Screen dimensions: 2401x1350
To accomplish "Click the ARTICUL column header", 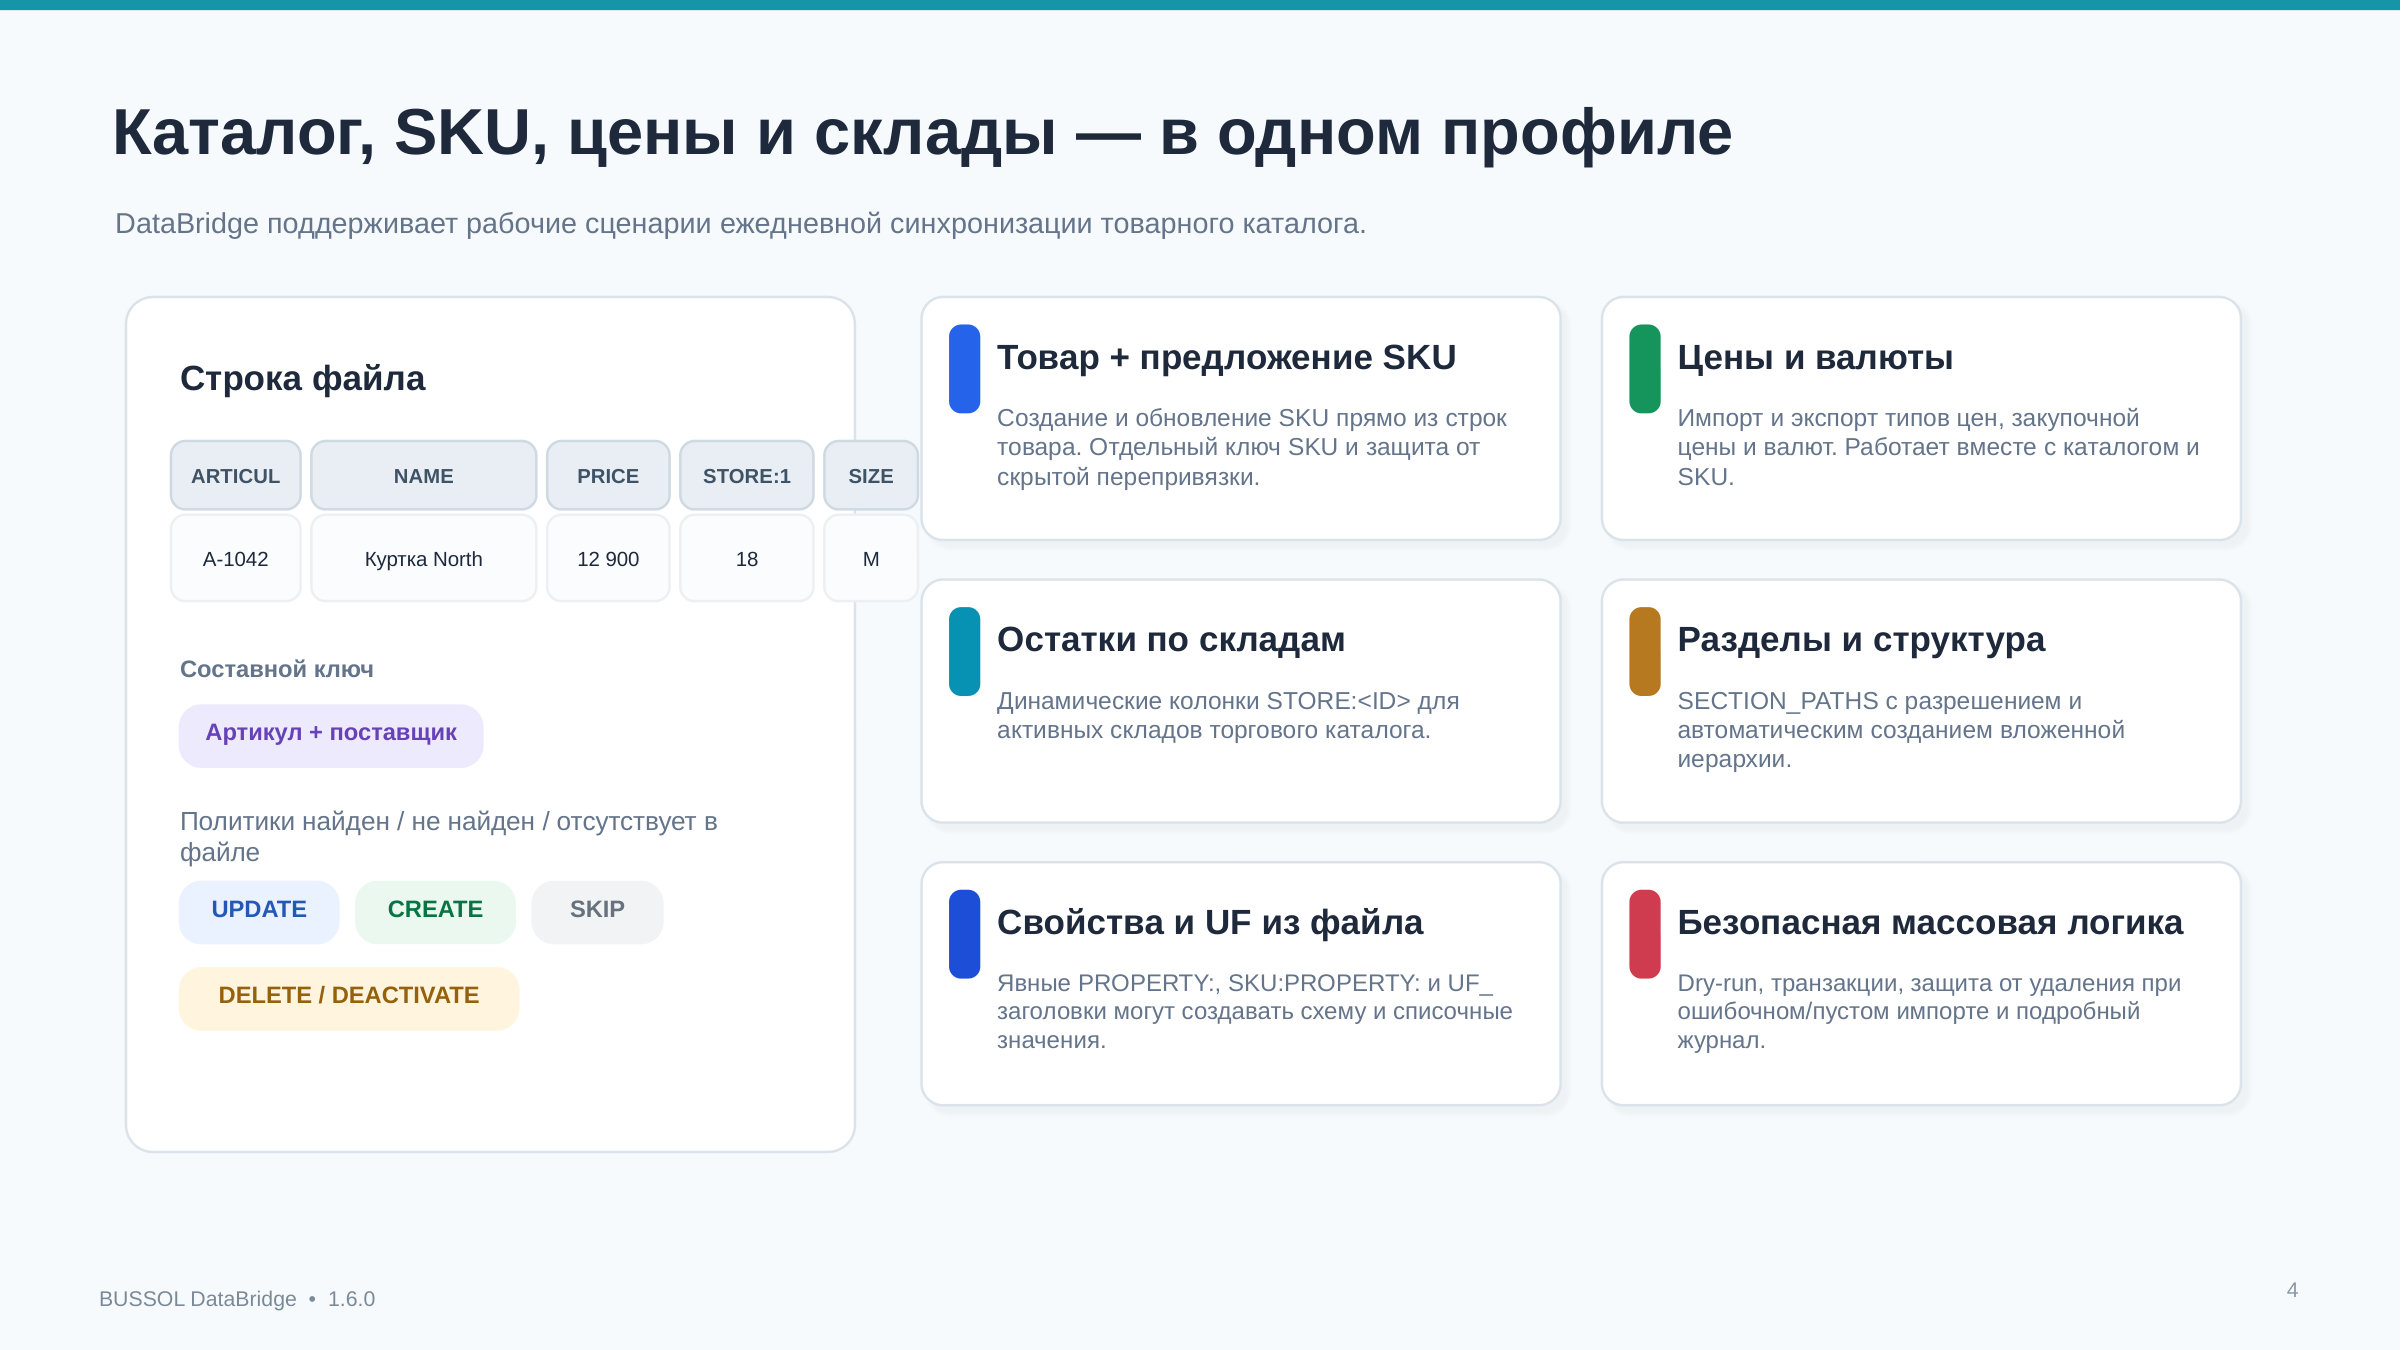I will click(x=236, y=476).
